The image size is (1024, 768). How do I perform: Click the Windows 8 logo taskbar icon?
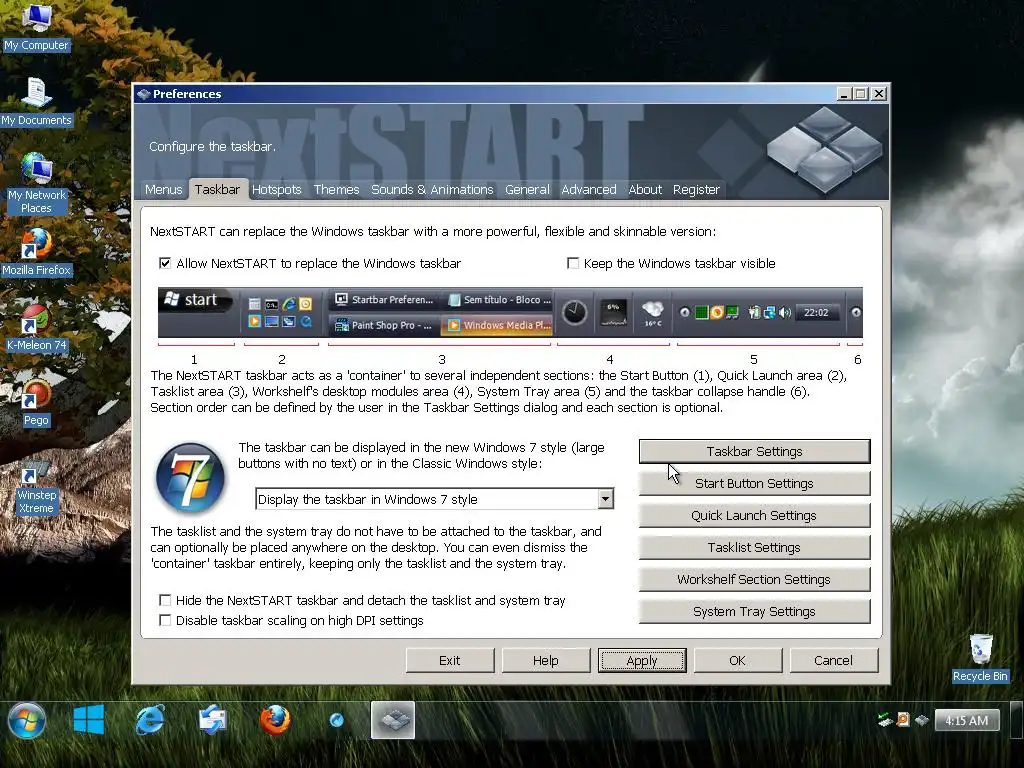pyautogui.click(x=89, y=720)
